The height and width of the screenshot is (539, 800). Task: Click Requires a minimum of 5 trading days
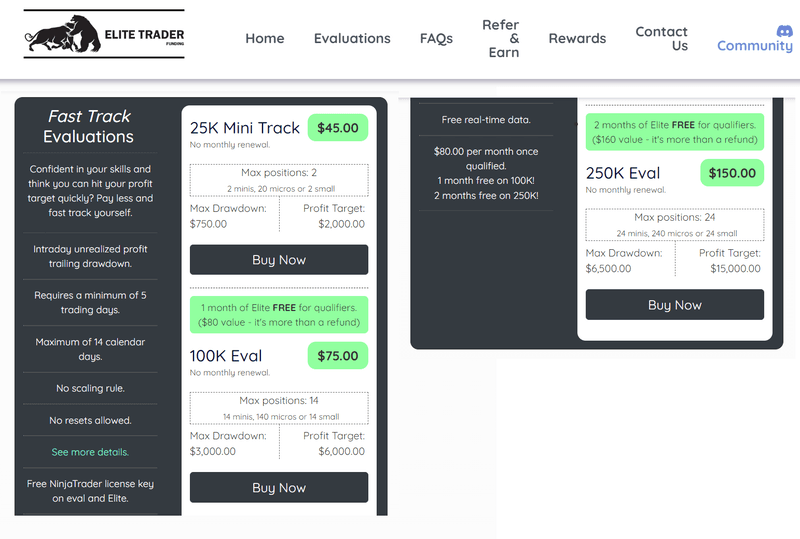(90, 302)
